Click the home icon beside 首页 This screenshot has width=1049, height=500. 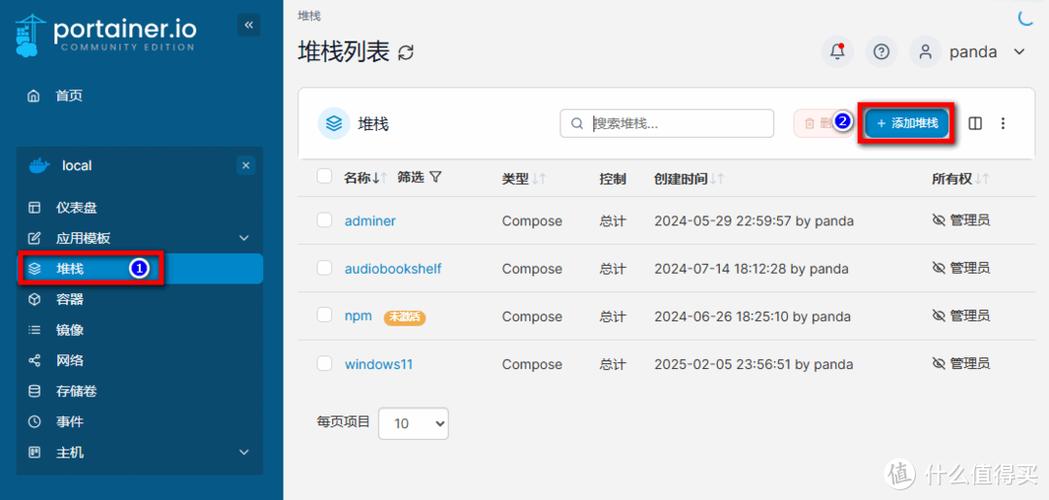click(33, 96)
